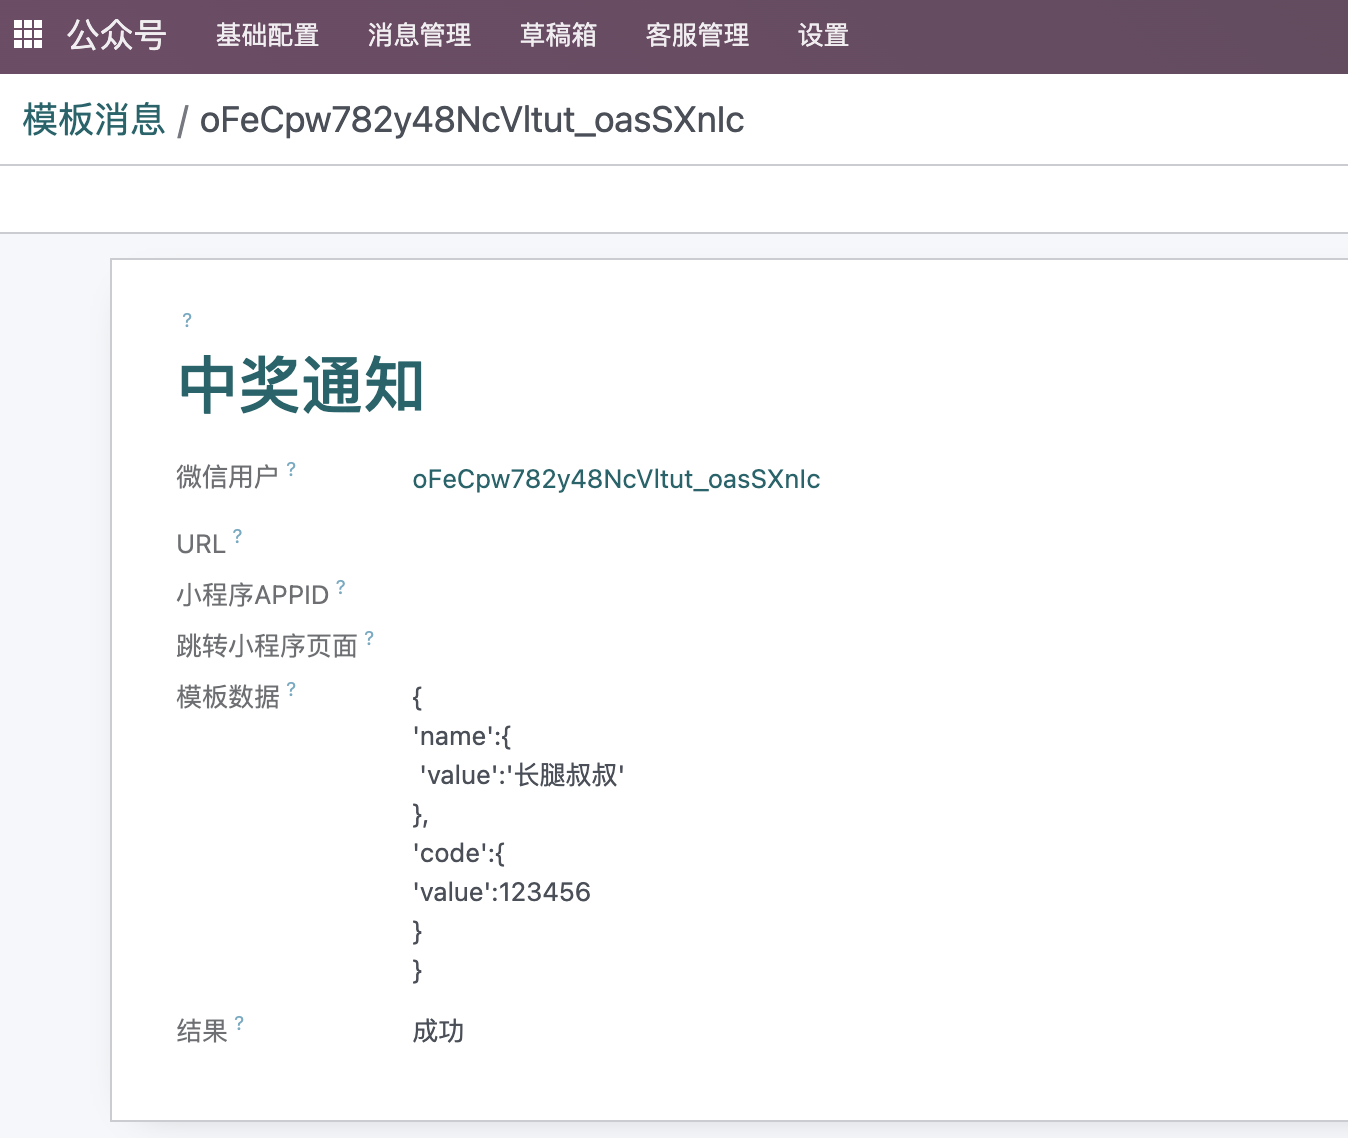1348x1138 pixels.
Task: Click help icon next to 模板数据
Action: coord(291,689)
